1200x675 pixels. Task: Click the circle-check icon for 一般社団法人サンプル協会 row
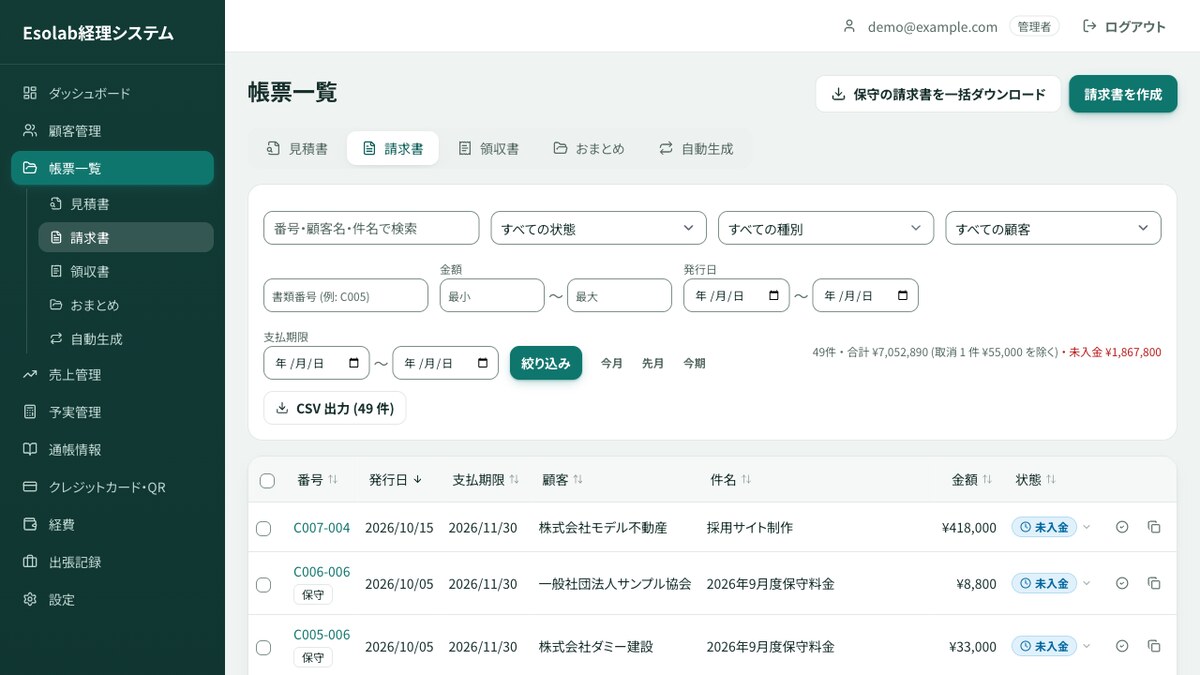(x=1122, y=583)
